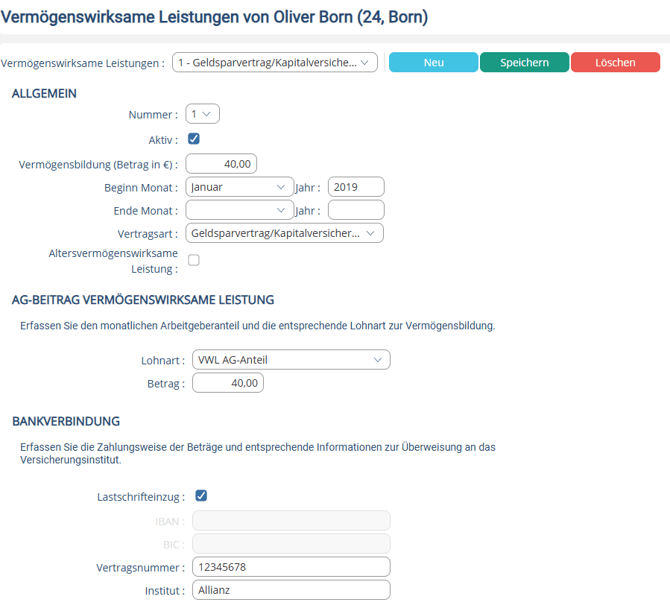Open the Beginn Monat dropdown
The width and height of the screenshot is (670, 608).
coord(240,187)
